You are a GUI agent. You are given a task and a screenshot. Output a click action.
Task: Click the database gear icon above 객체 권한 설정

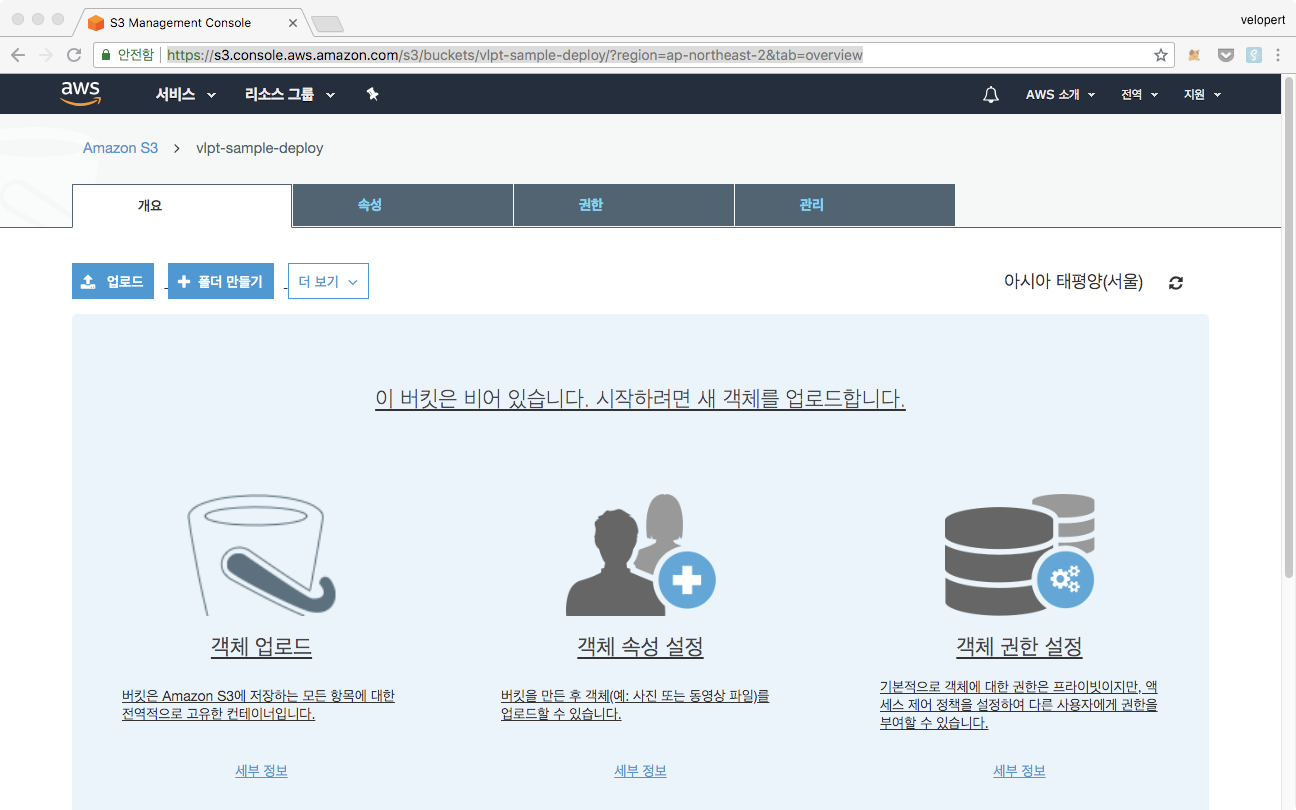1019,554
